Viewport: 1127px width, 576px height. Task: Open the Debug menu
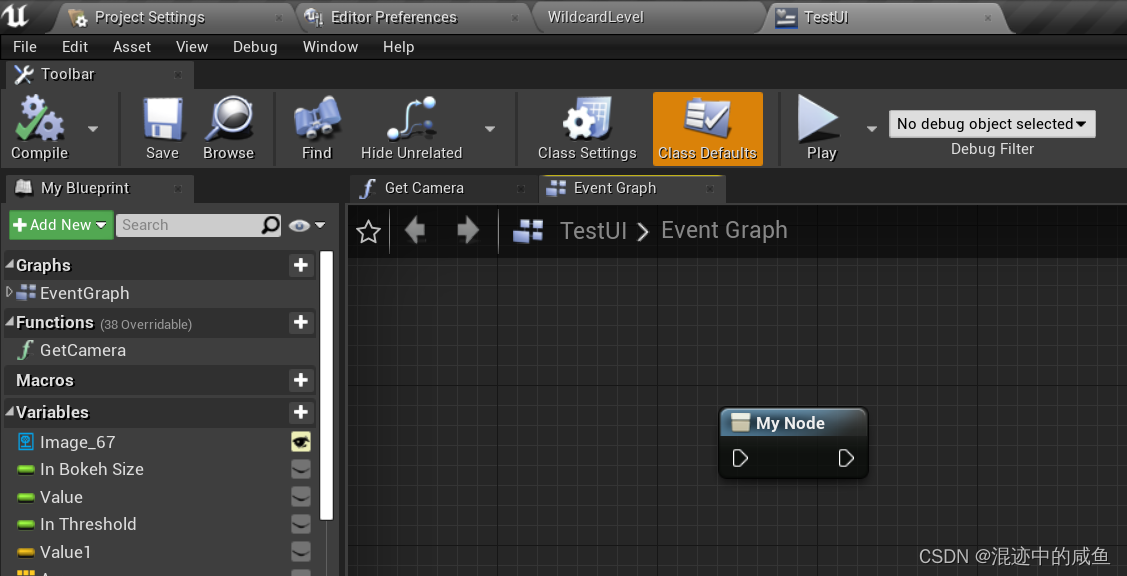[254, 46]
